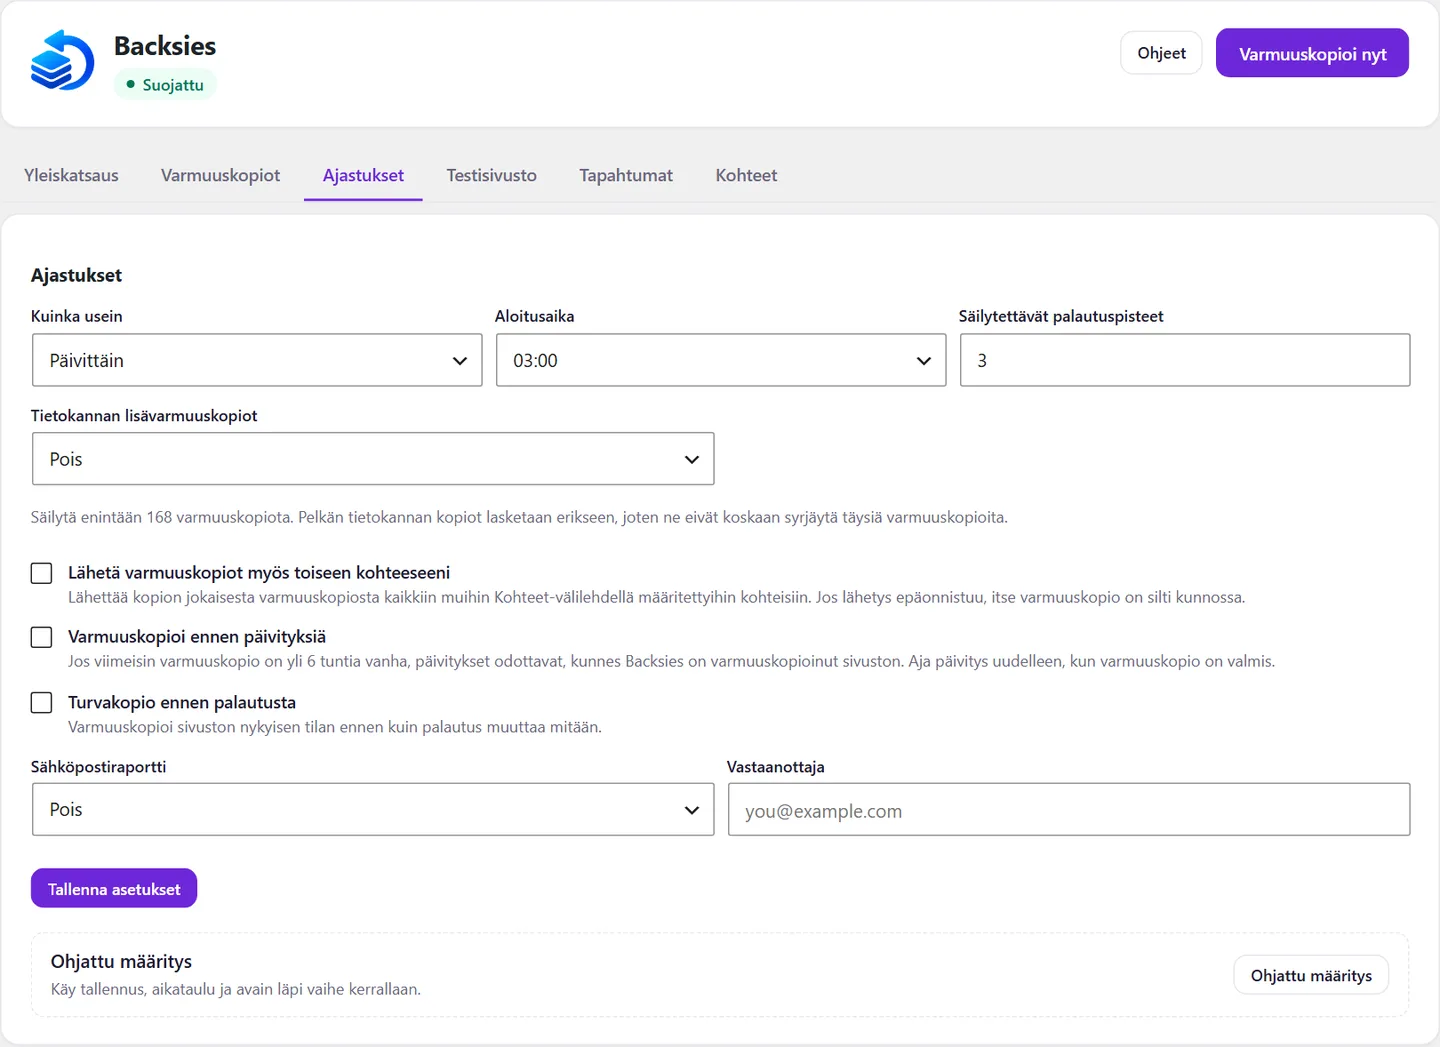Open the 'Sähköpostiraportti' dropdown
This screenshot has height=1047, width=1440.
[x=373, y=809]
